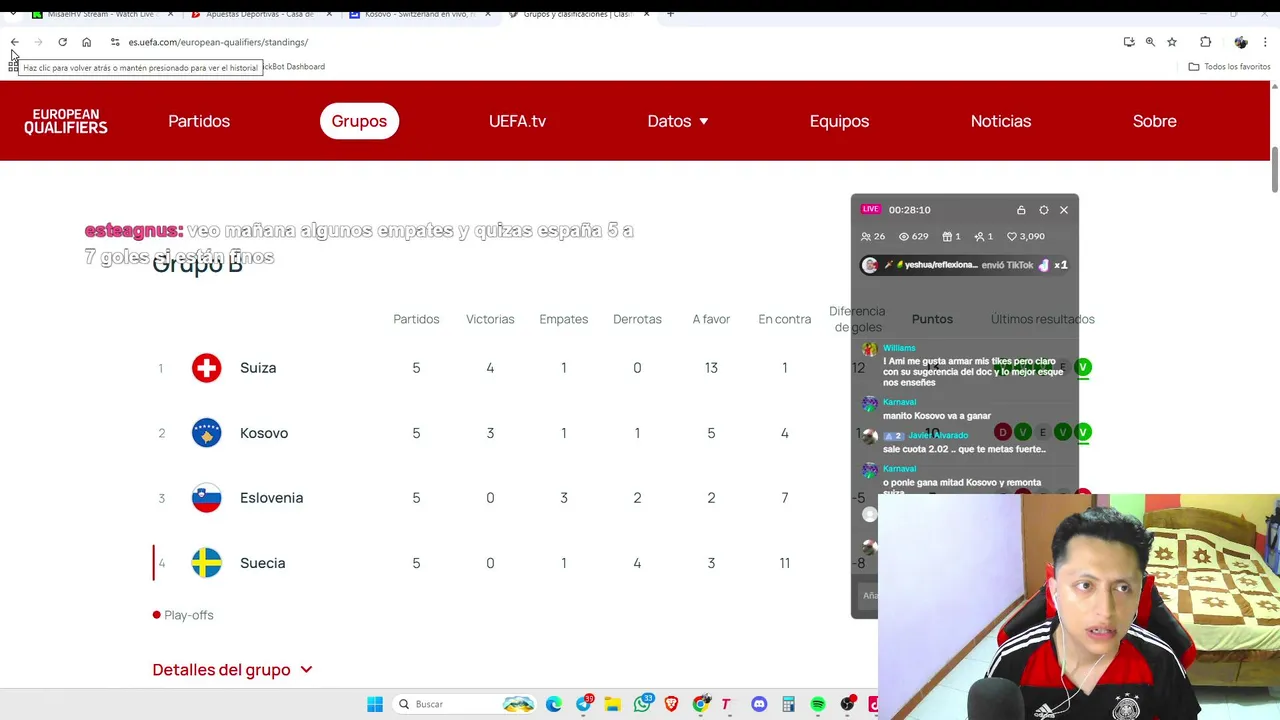Click the Victorias column header
Viewport: 1280px width, 720px height.
490,319
